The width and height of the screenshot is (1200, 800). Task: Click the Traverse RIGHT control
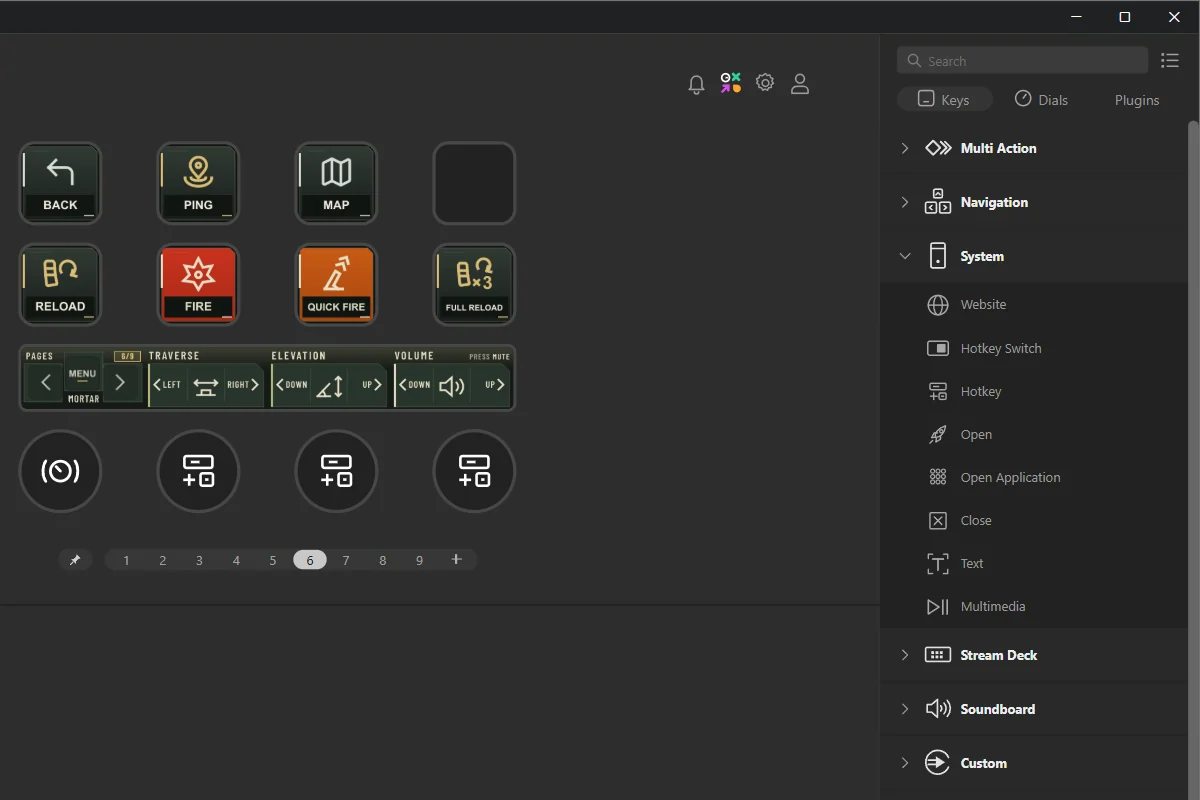pyautogui.click(x=243, y=385)
